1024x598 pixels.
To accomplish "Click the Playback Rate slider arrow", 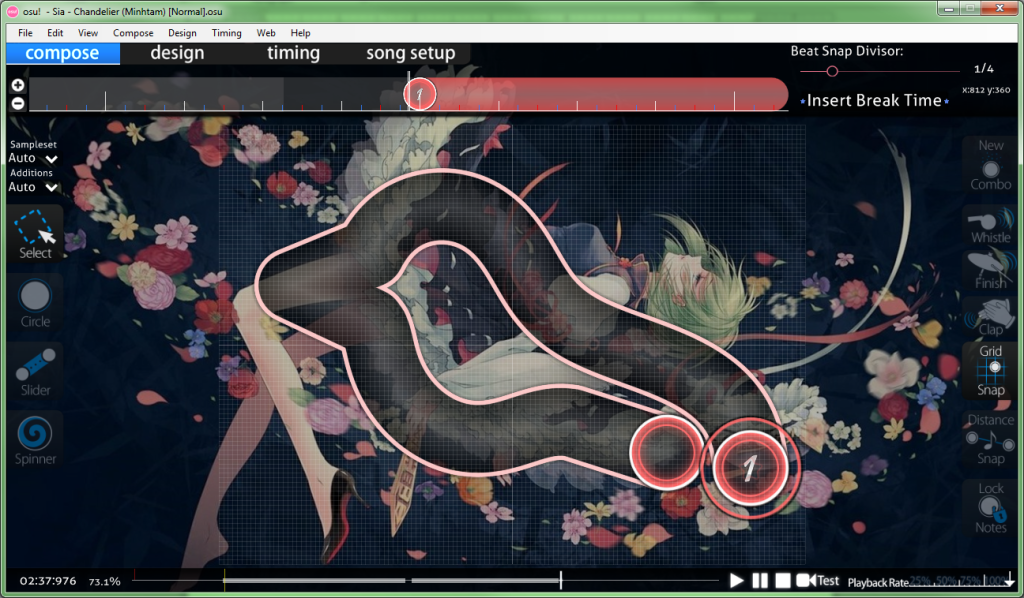I will pos(1010,579).
